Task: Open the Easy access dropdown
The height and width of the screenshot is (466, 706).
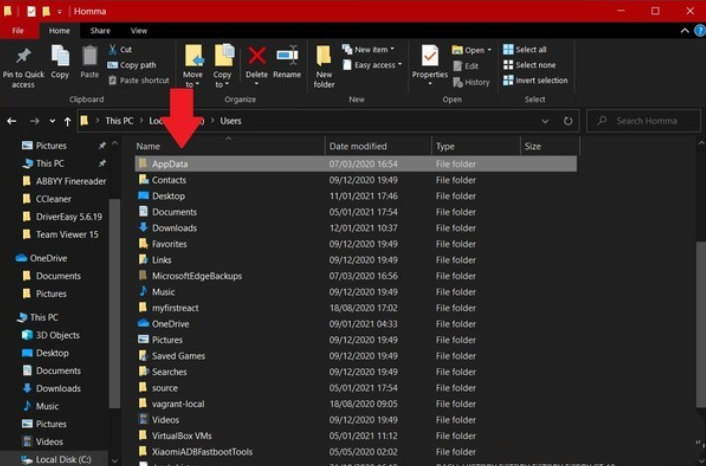Action: pos(372,65)
